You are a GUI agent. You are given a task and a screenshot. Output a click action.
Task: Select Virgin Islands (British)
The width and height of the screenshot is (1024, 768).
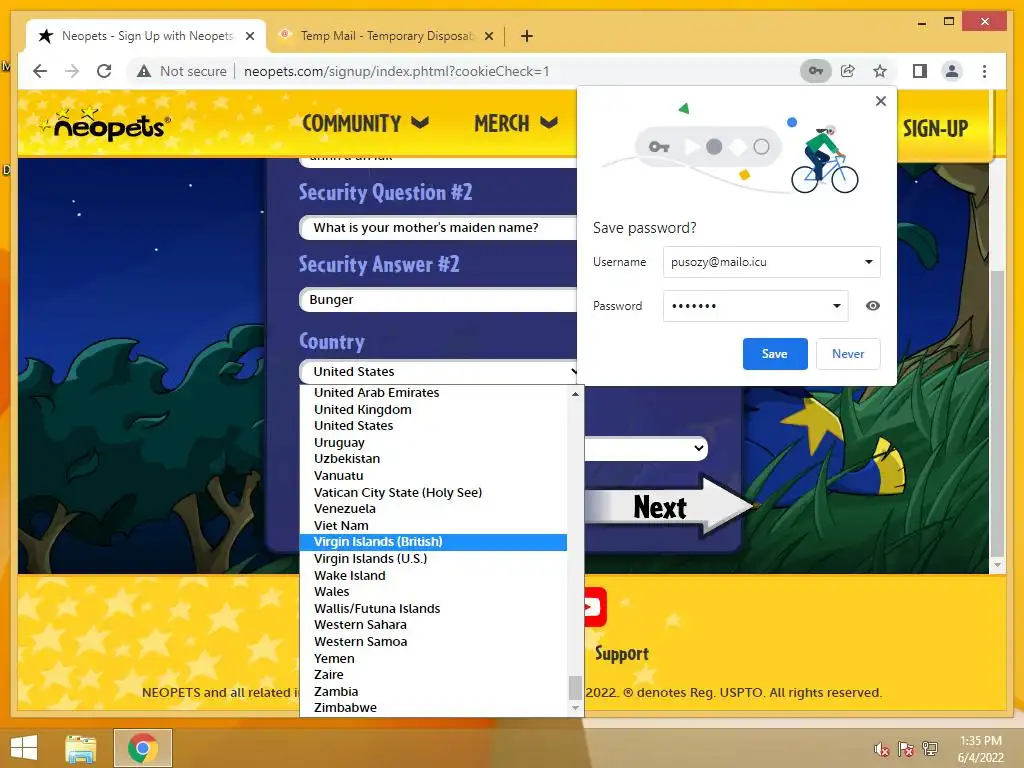pos(434,542)
